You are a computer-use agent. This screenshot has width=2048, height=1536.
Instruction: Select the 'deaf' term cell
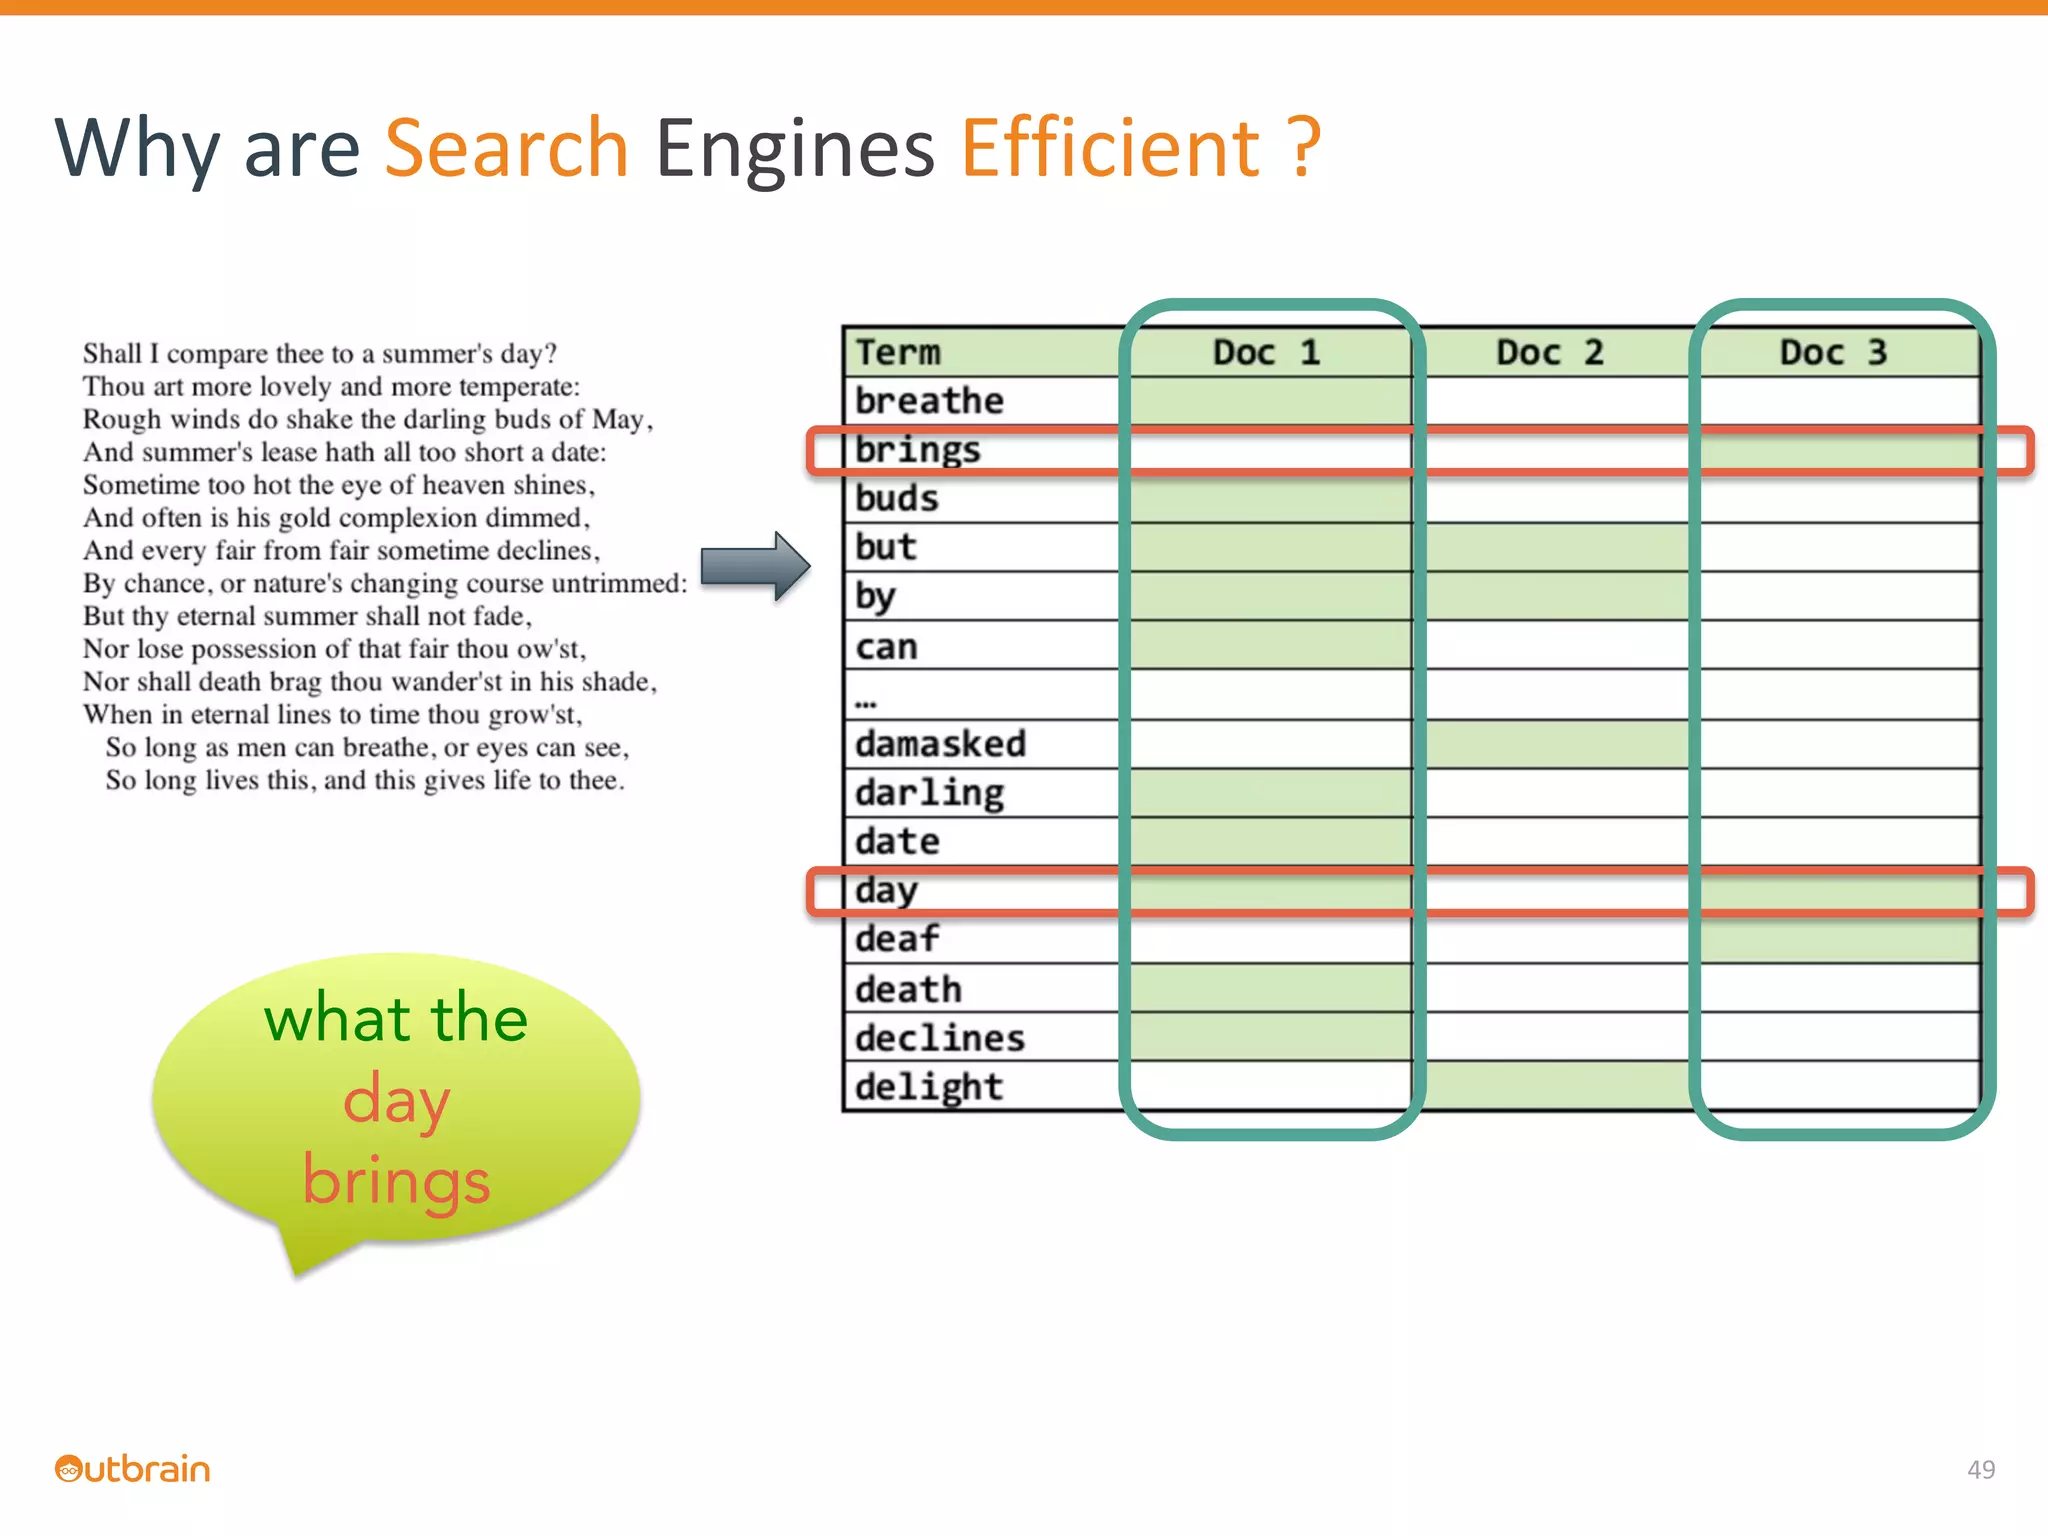pos(984,940)
